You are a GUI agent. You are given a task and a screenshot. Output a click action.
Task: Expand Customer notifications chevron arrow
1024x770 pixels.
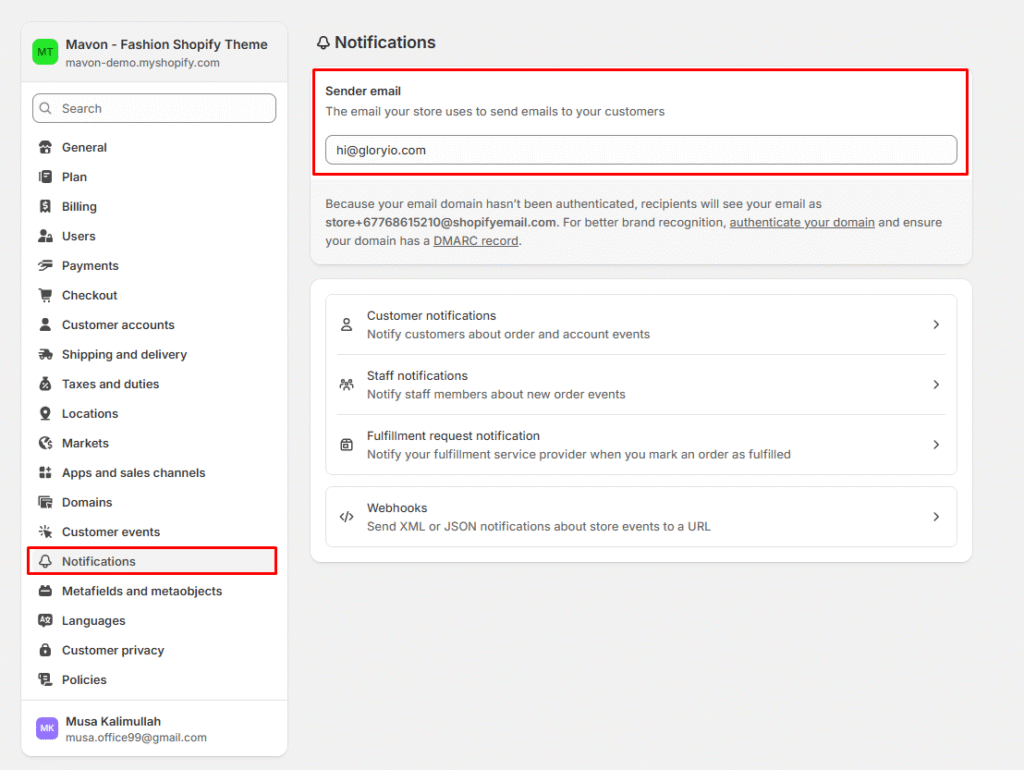[x=936, y=325]
